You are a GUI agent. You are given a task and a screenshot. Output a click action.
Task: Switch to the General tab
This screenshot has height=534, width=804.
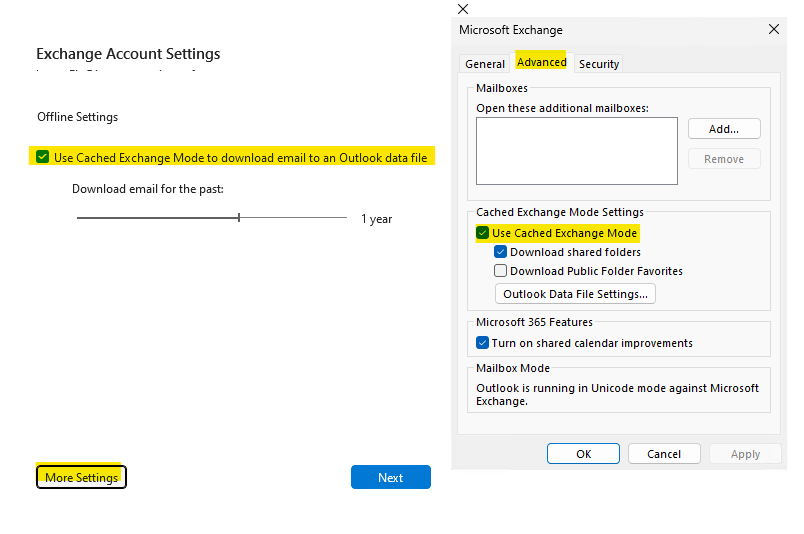(485, 64)
